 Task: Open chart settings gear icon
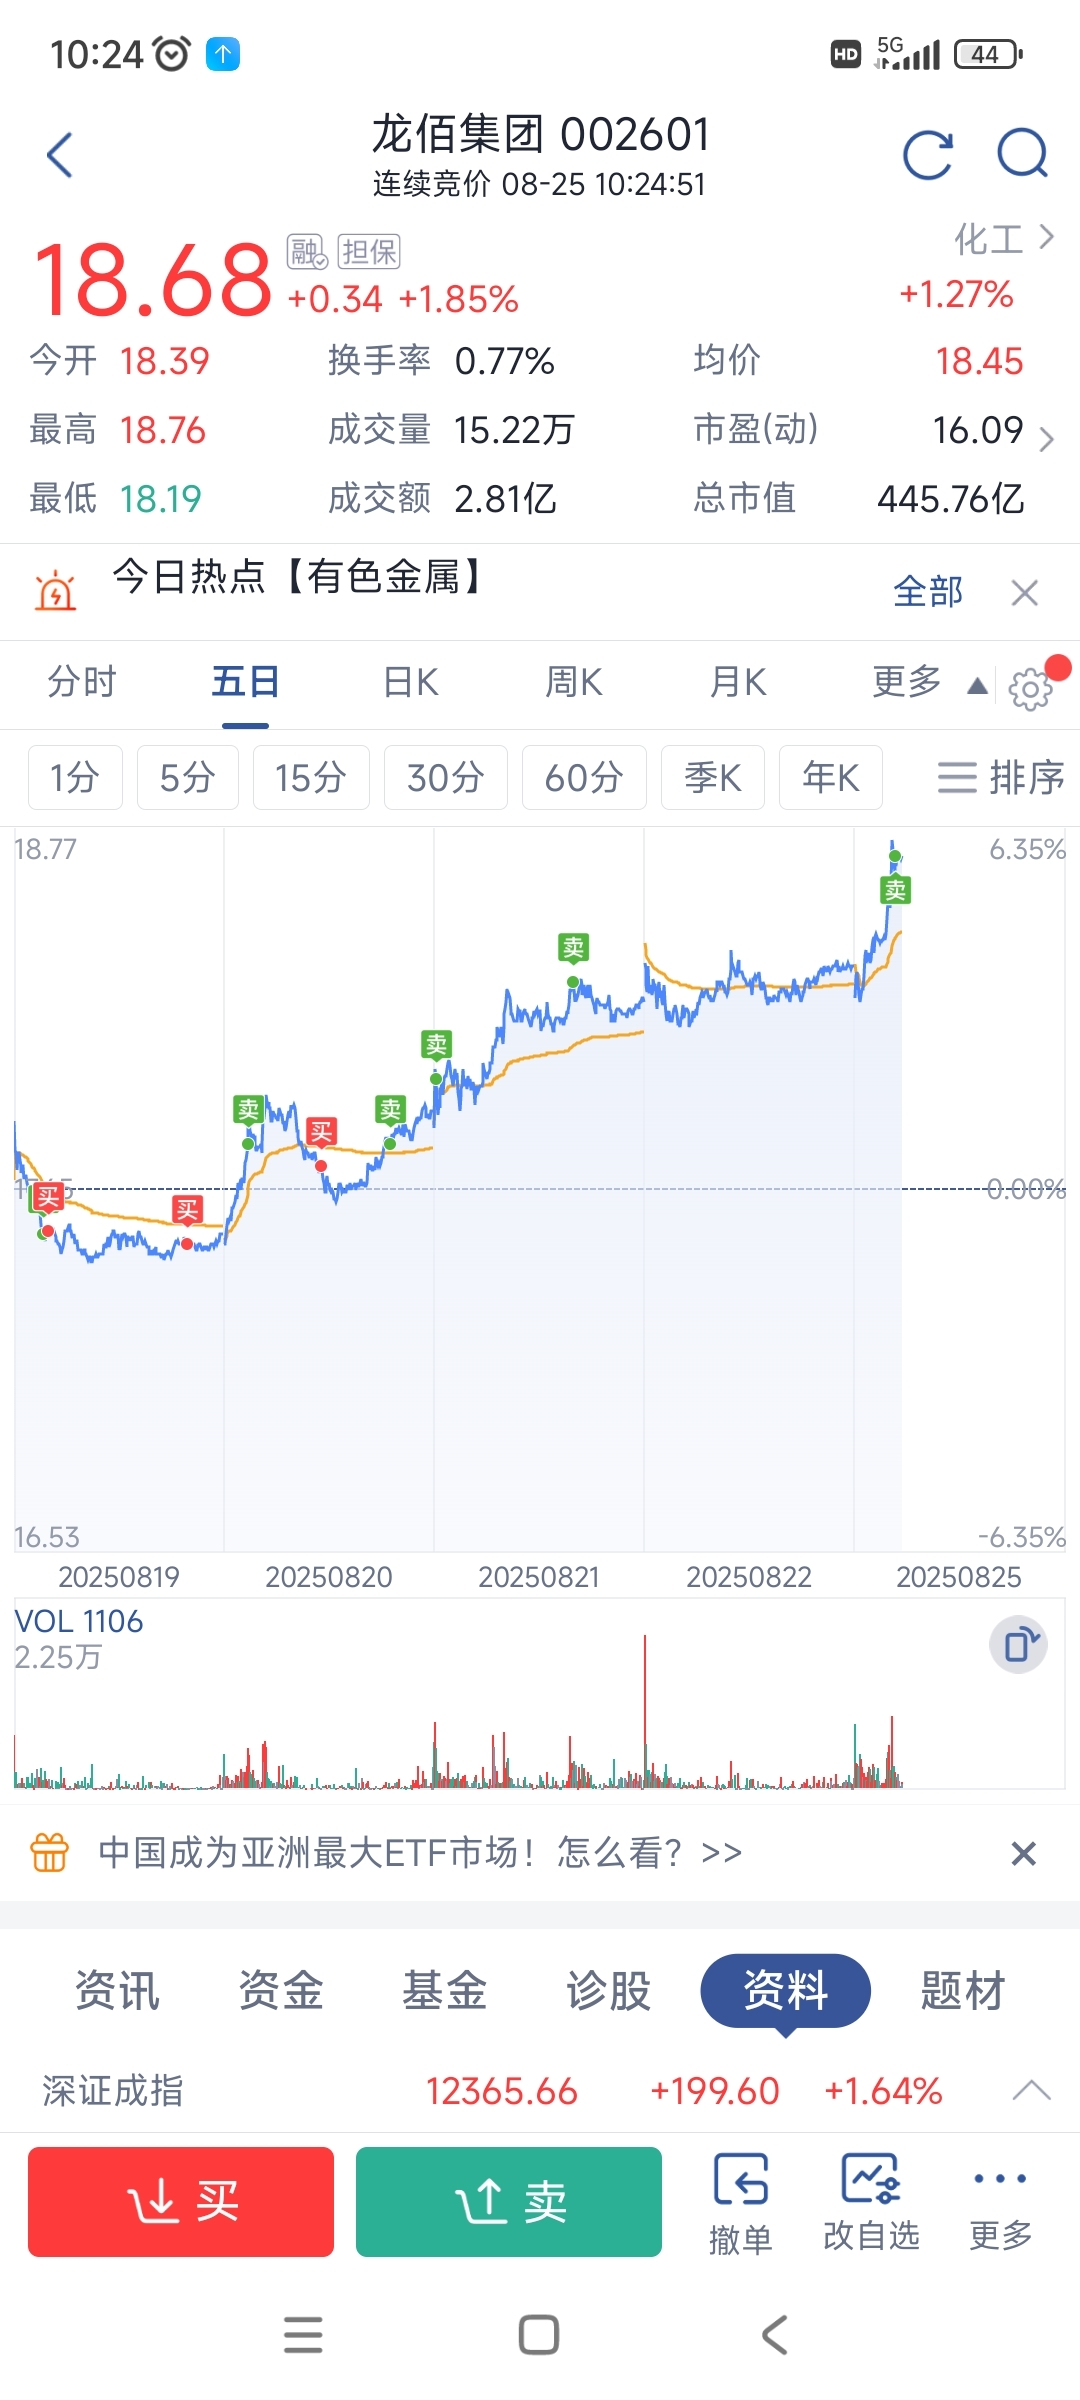(1030, 688)
